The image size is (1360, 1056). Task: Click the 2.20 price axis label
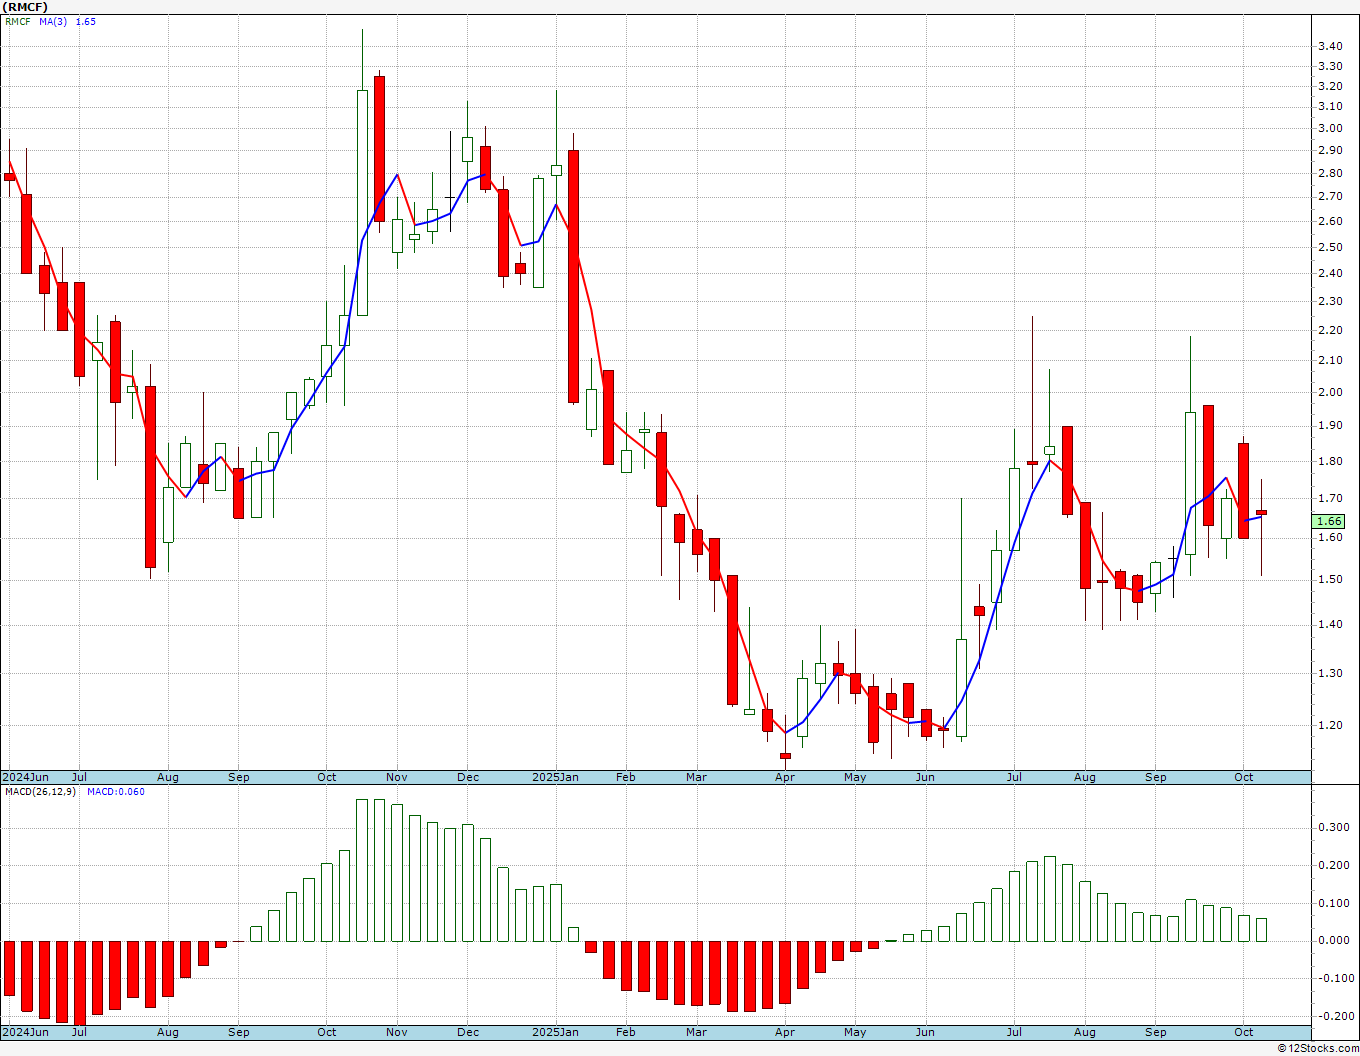1330,330
